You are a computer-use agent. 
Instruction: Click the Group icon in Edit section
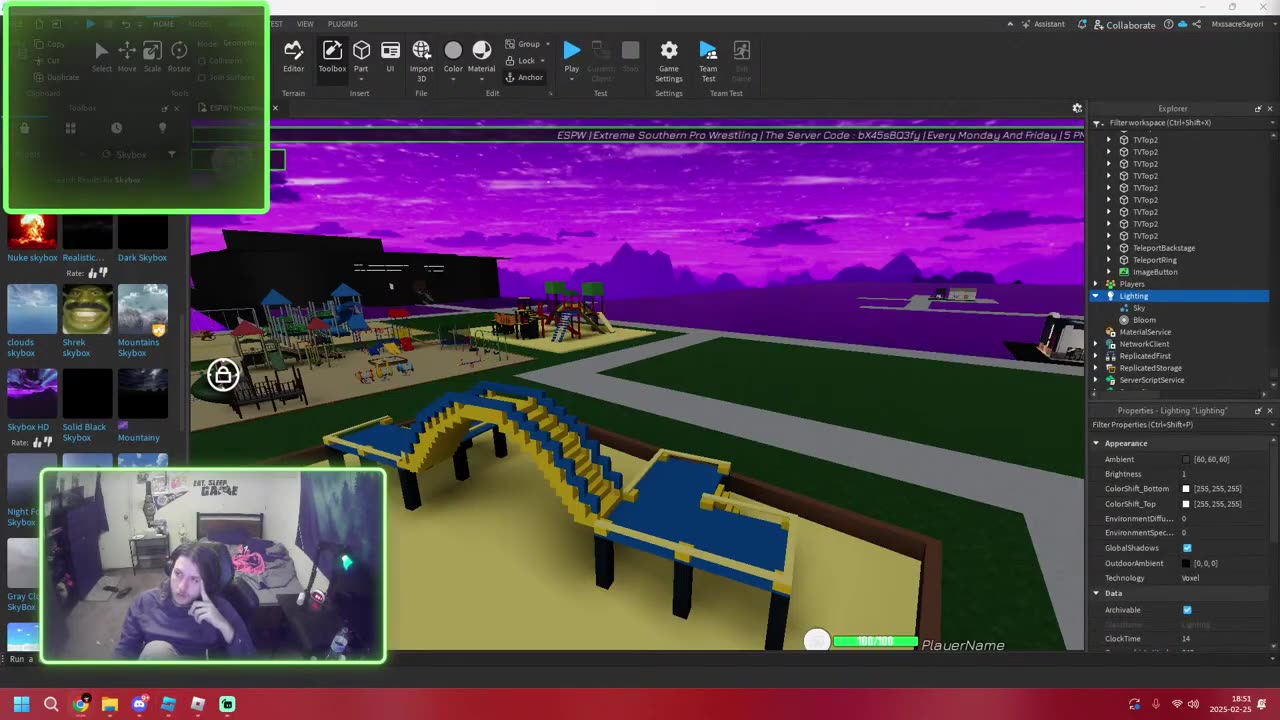[x=510, y=44]
